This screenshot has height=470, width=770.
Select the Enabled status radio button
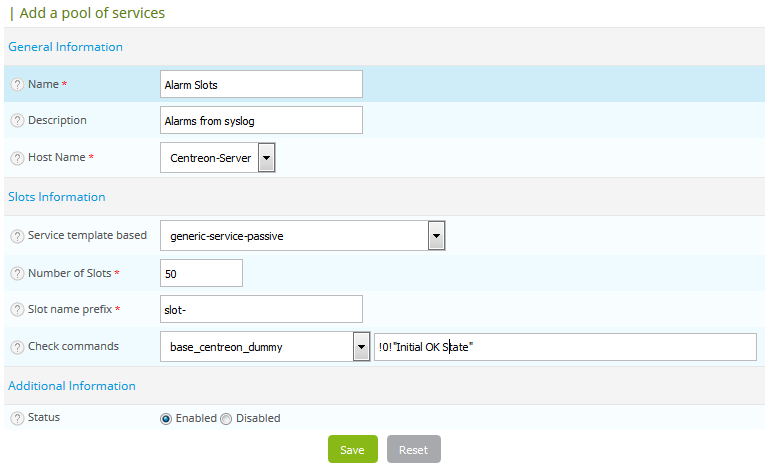tap(166, 419)
